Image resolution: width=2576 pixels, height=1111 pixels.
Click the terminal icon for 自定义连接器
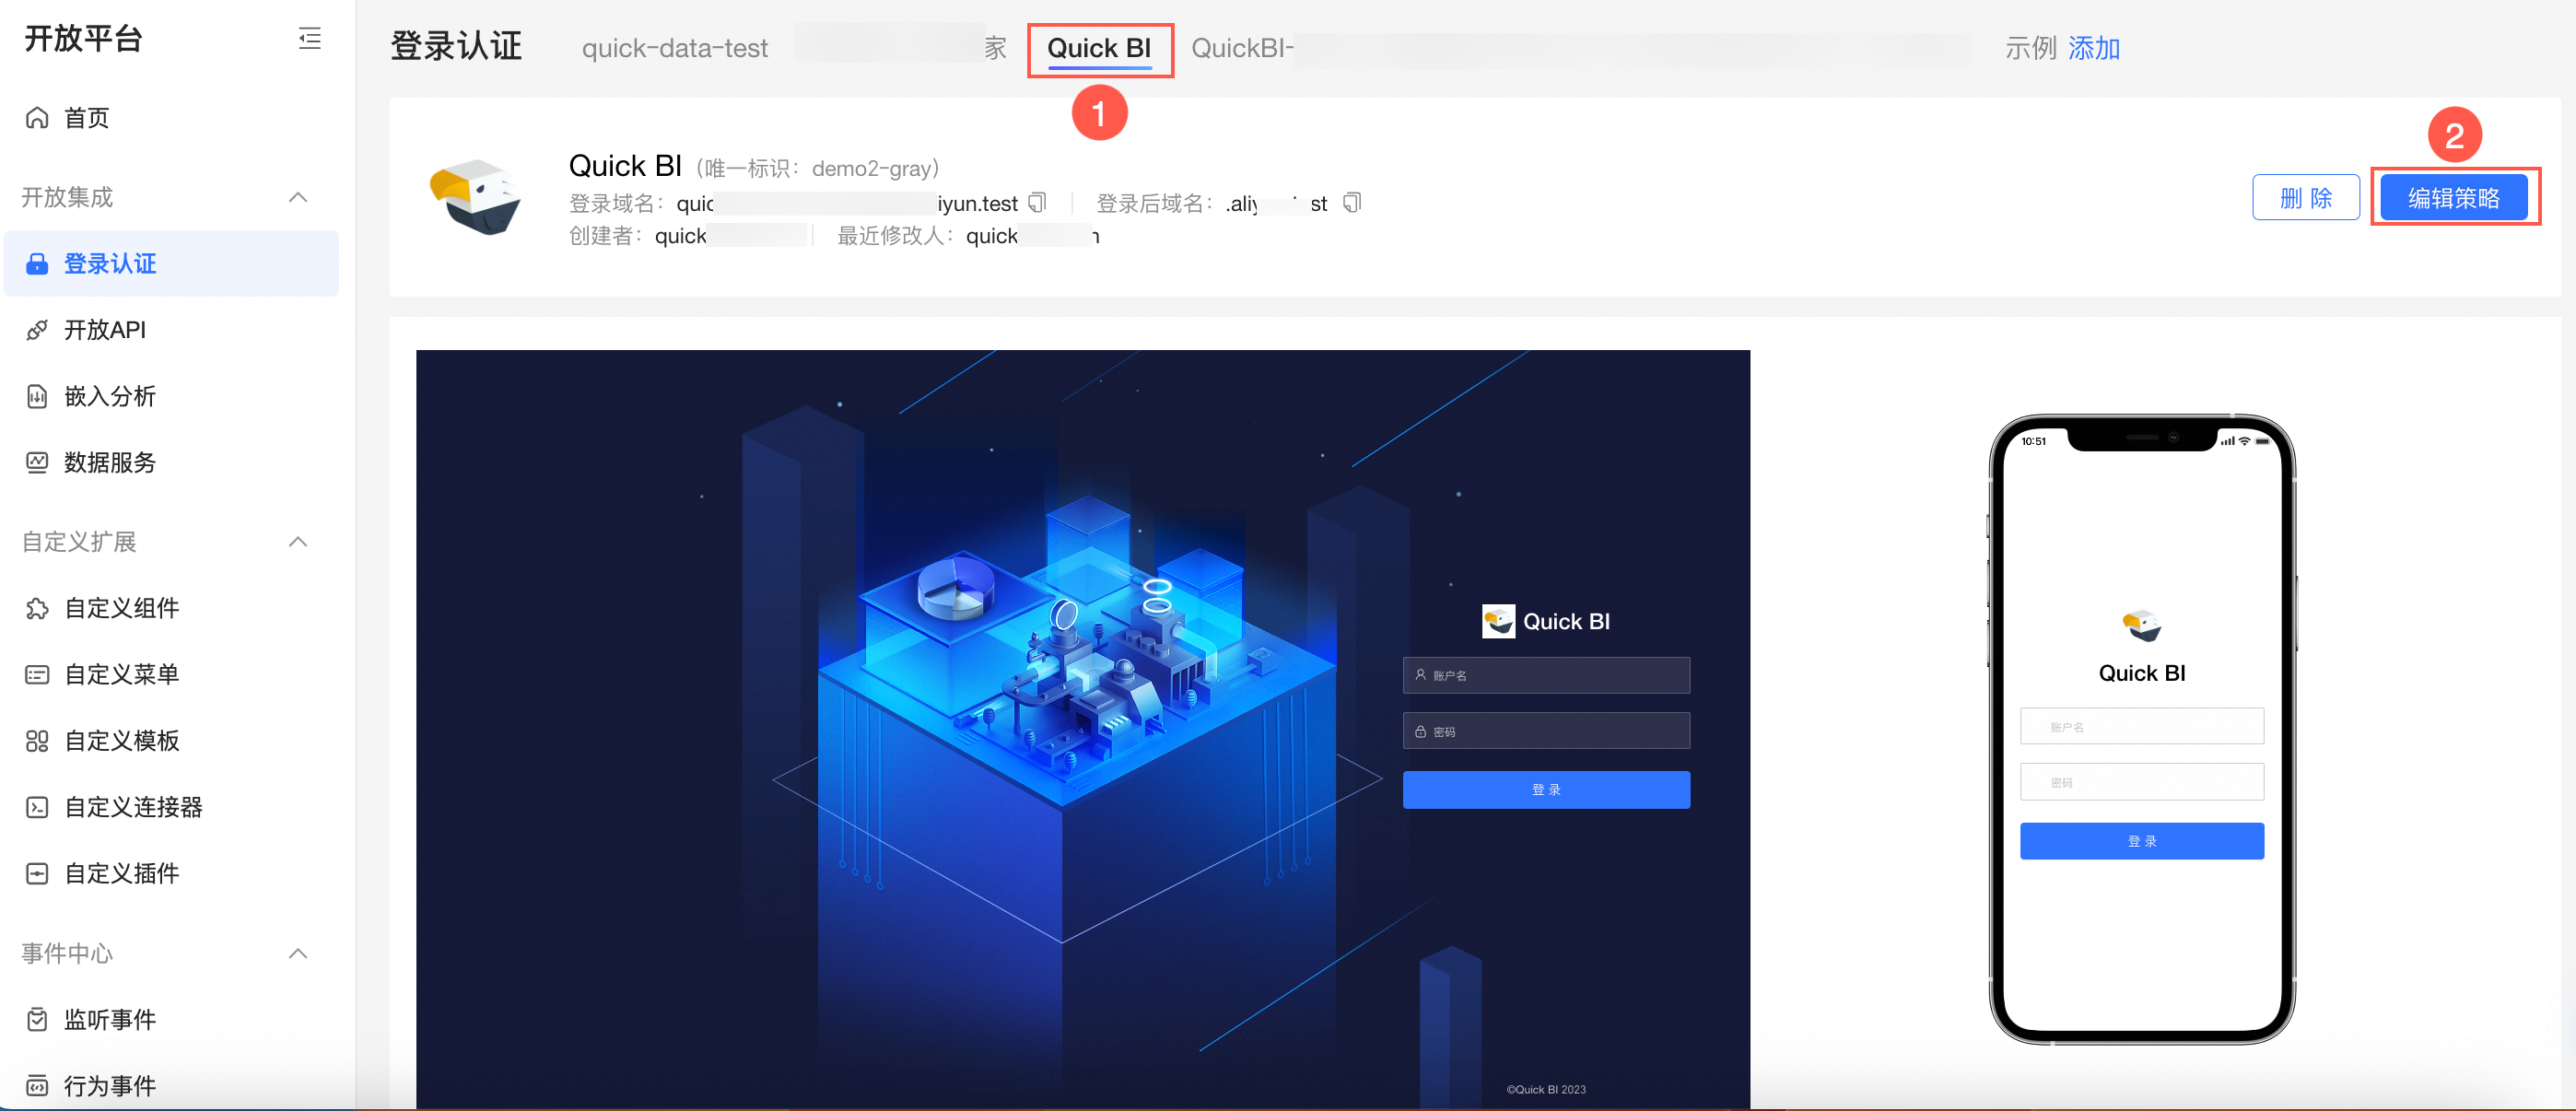tap(37, 807)
